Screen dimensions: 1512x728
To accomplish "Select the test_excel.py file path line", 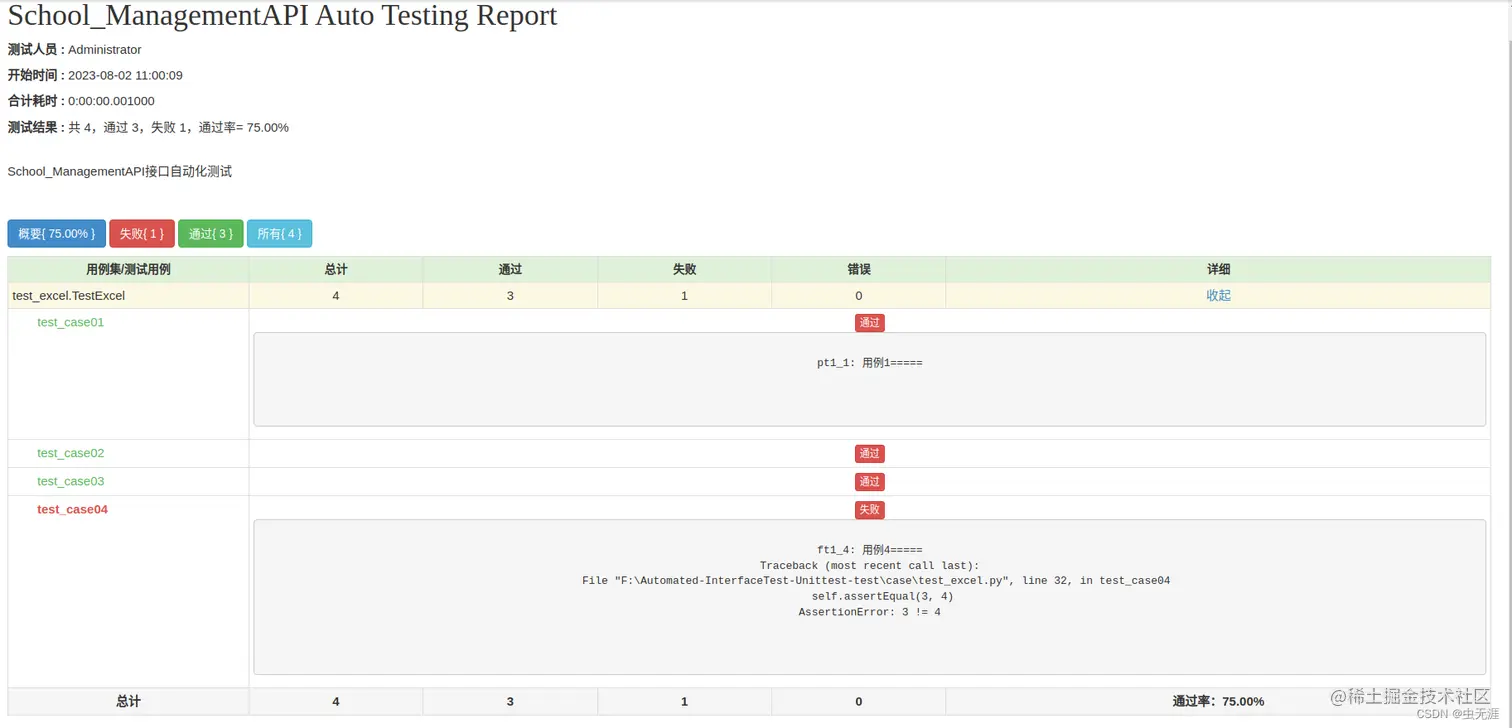I will [x=876, y=580].
